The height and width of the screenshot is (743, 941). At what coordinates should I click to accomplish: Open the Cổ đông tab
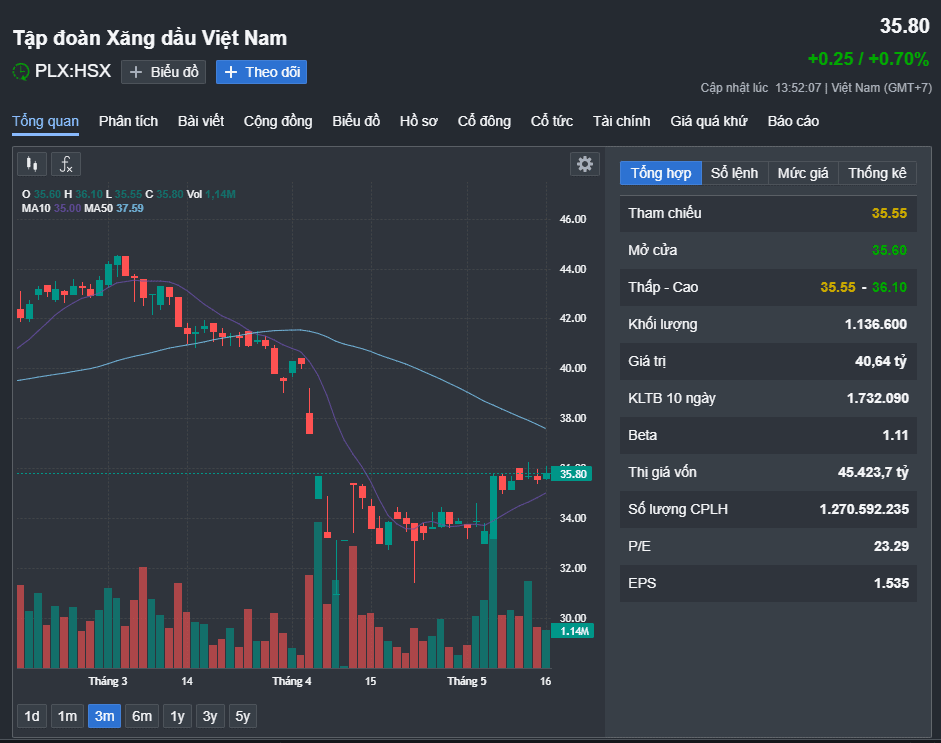tap(484, 121)
